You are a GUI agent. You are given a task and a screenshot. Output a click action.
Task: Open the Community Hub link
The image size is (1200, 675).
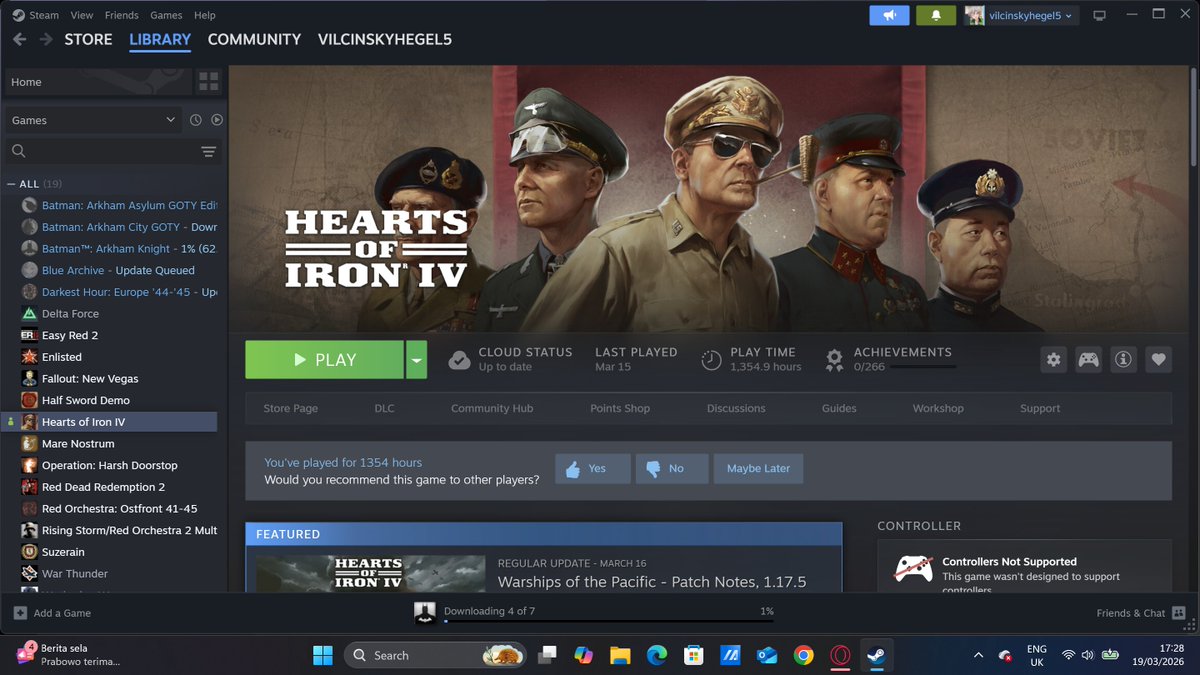point(492,408)
